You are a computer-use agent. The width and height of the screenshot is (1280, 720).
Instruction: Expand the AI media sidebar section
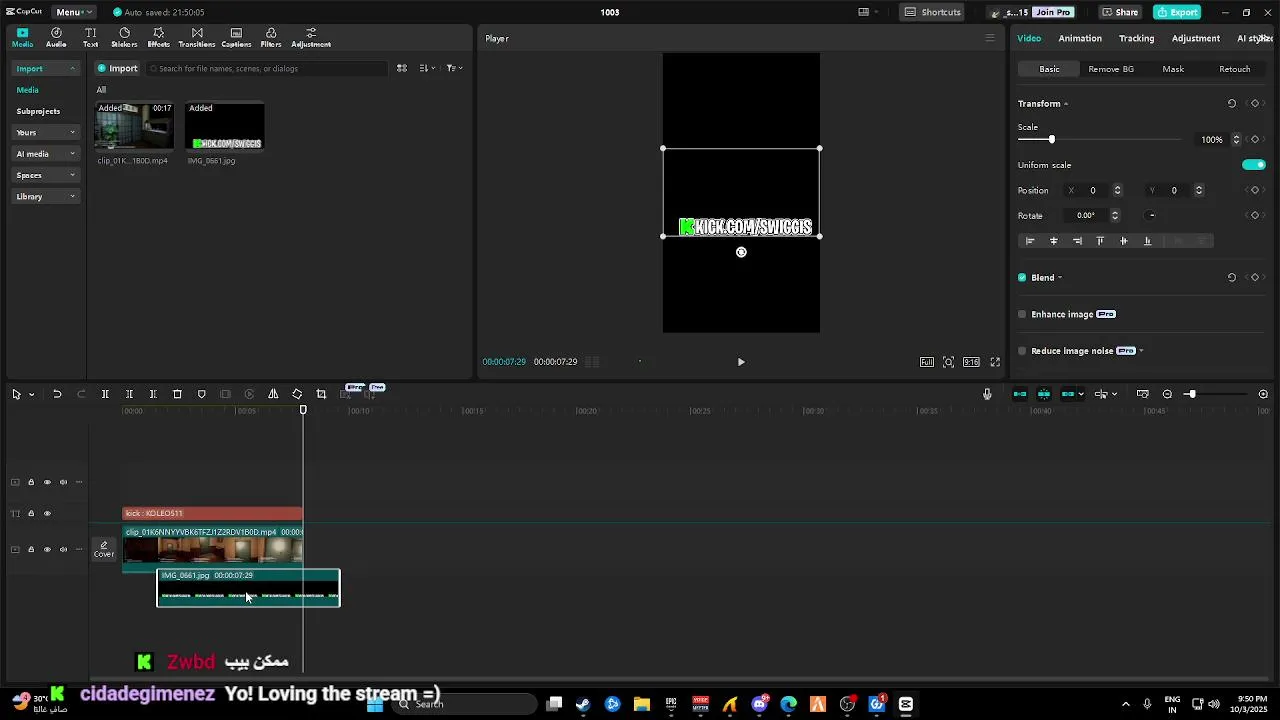[x=46, y=154]
